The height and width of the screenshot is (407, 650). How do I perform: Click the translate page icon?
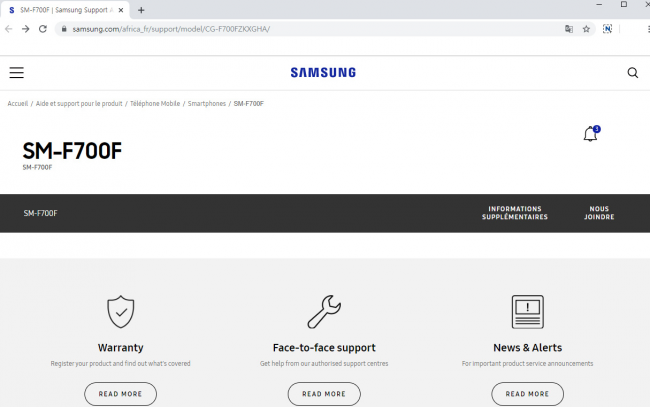569,29
